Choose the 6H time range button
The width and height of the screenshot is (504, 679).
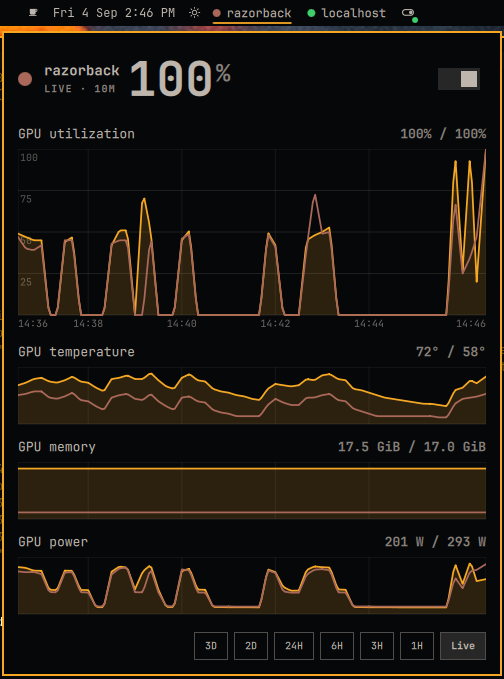[x=337, y=646]
